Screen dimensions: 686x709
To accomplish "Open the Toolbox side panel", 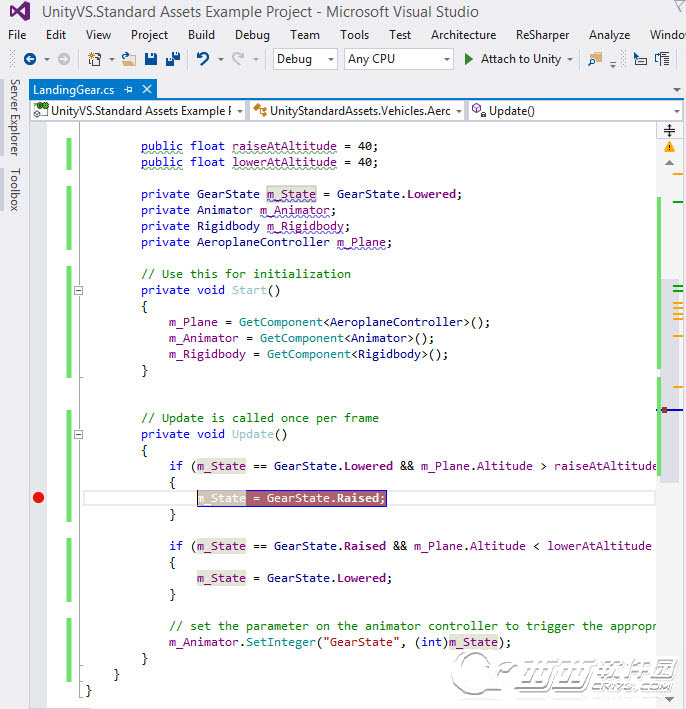I will [14, 189].
